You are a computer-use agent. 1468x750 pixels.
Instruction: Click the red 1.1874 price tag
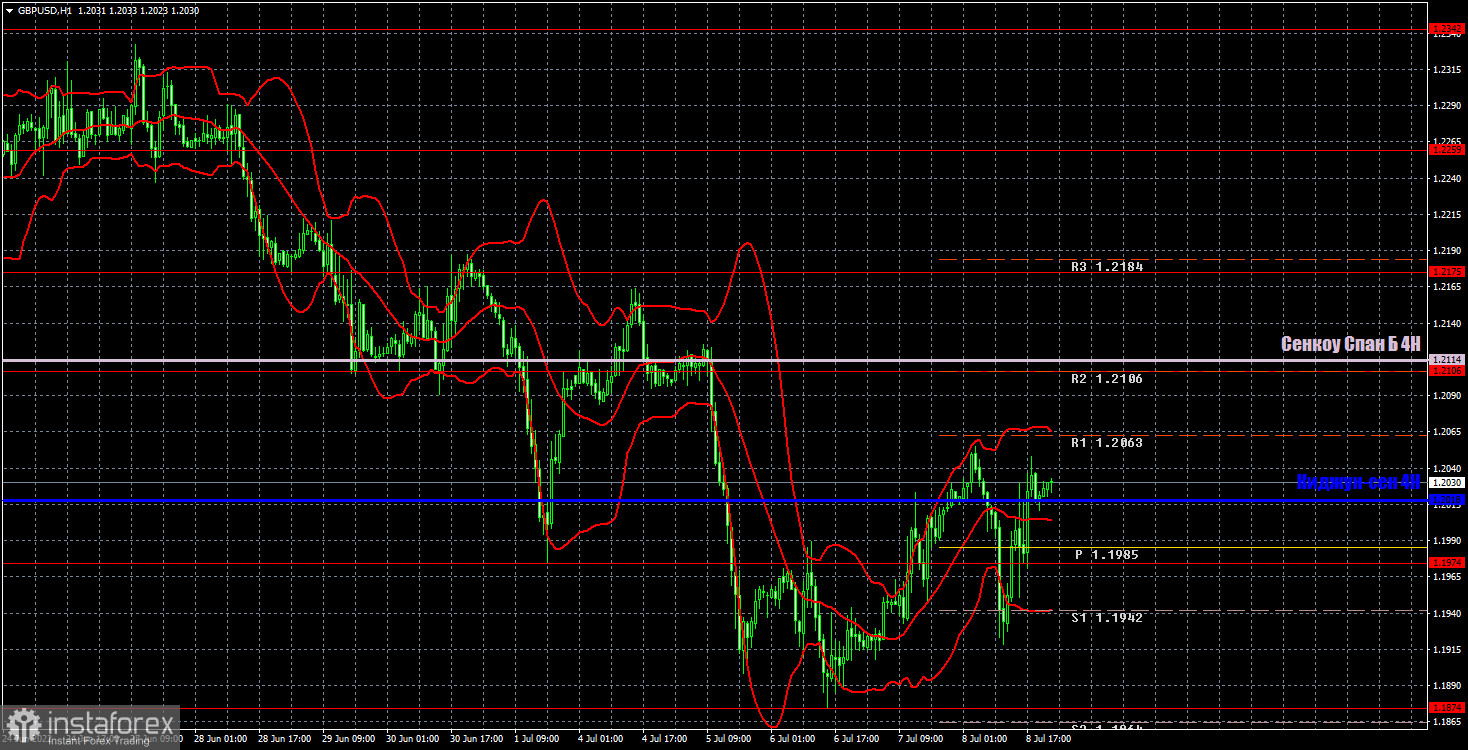(x=1447, y=708)
